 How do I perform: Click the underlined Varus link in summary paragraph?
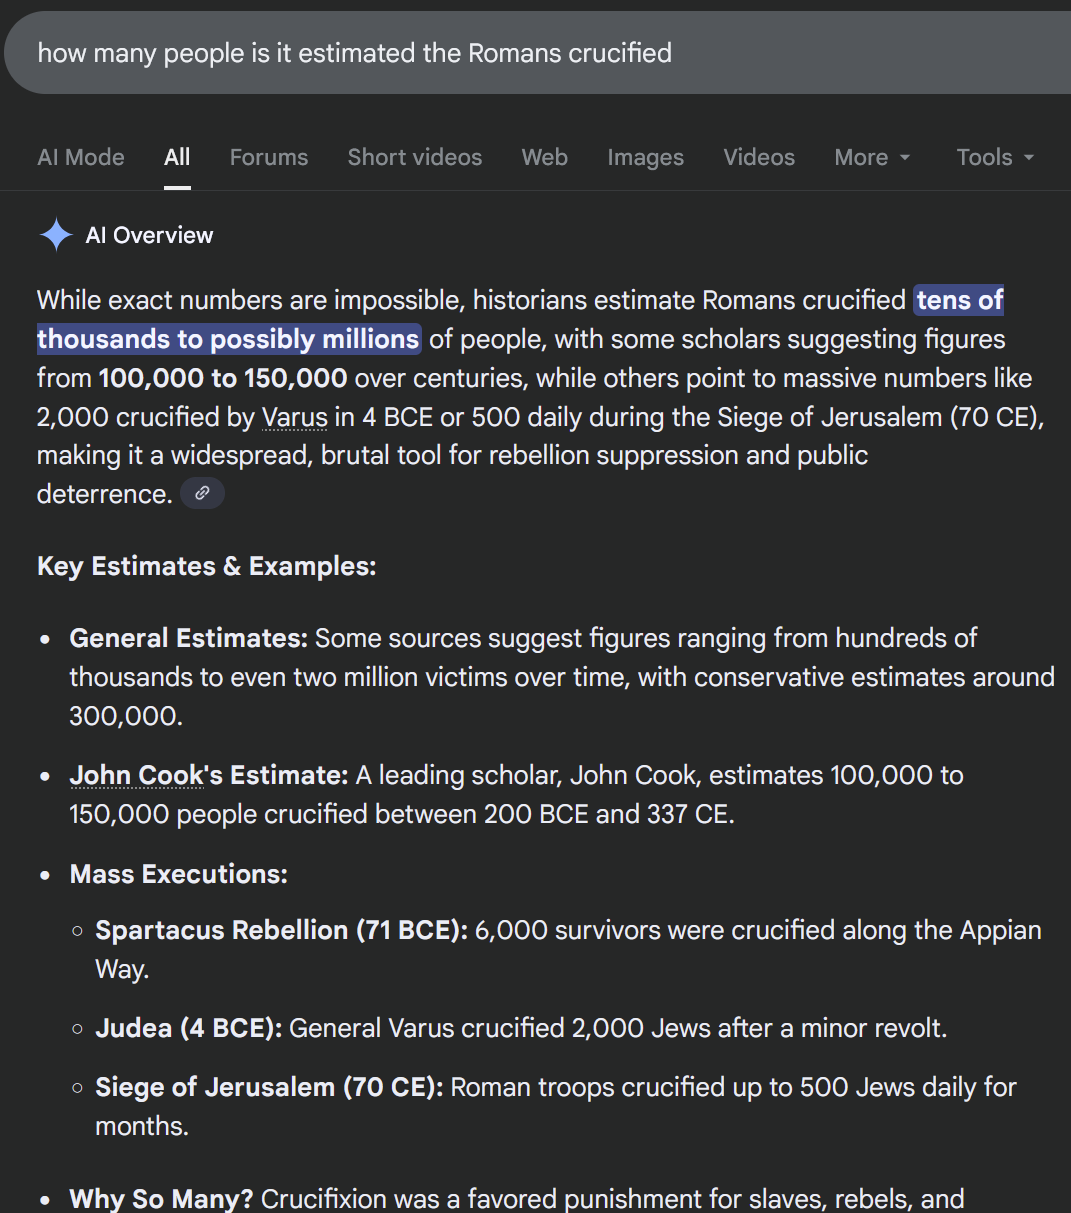294,416
